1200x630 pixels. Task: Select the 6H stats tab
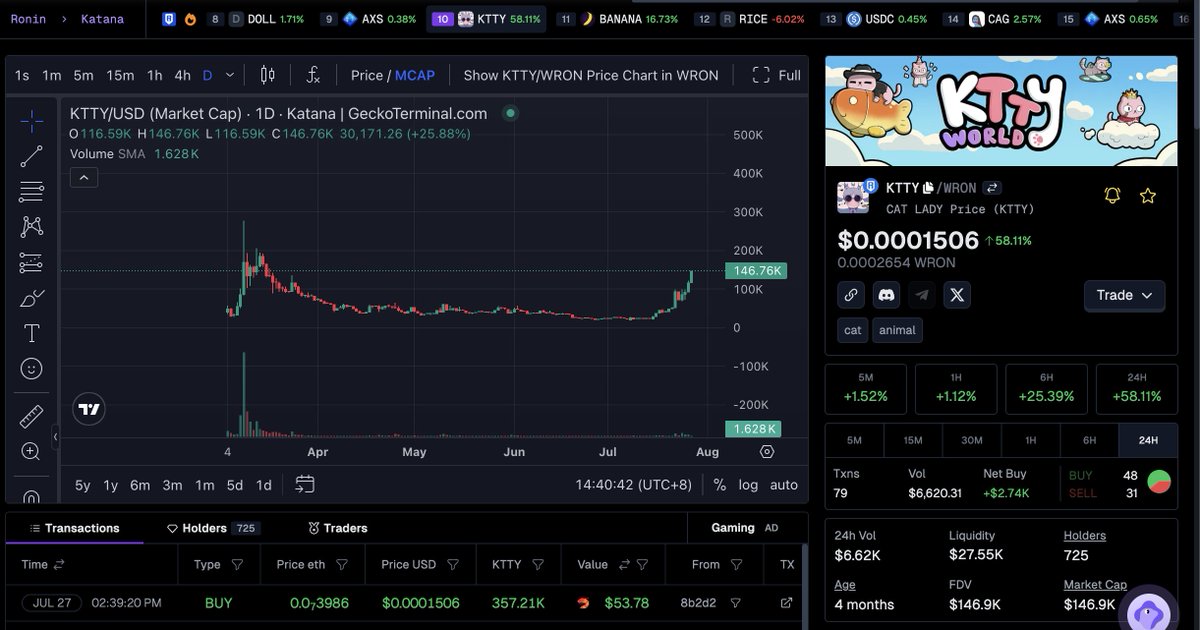click(1089, 440)
